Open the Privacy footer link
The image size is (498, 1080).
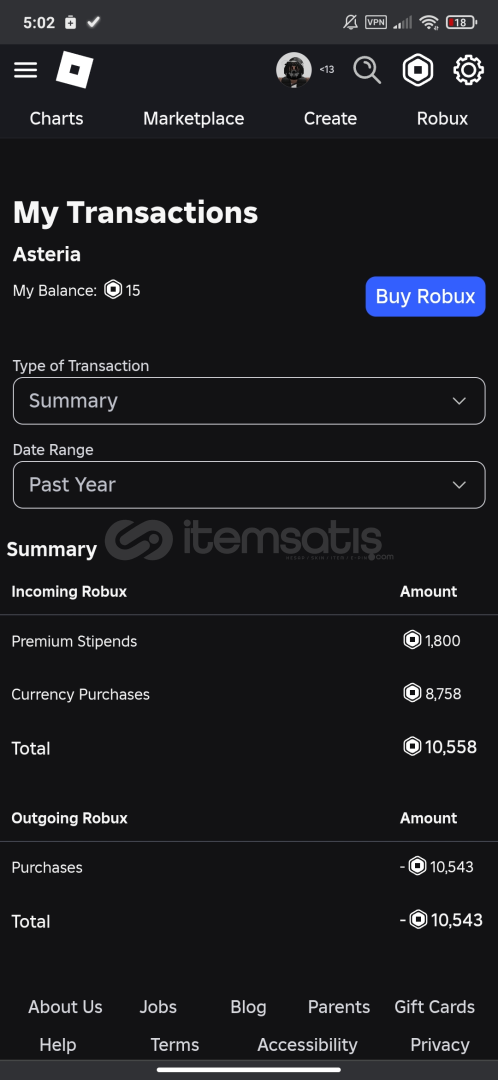(x=439, y=1045)
